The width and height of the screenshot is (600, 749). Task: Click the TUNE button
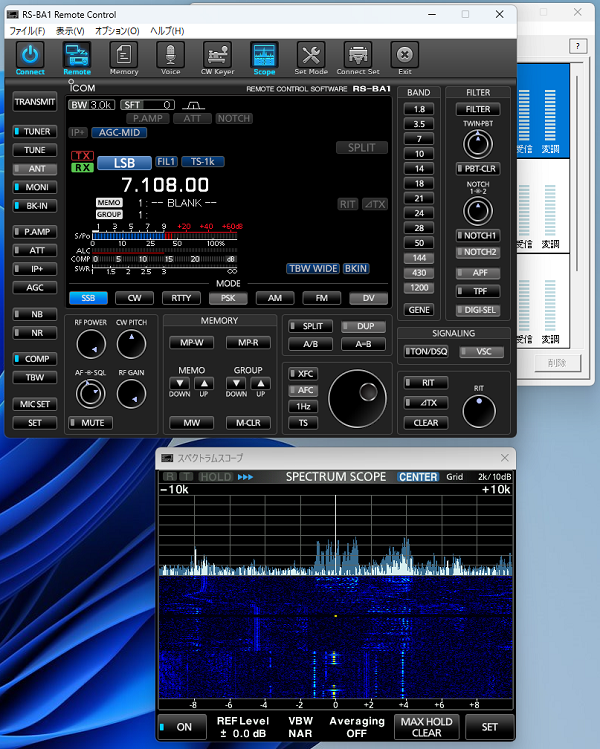pos(34,150)
